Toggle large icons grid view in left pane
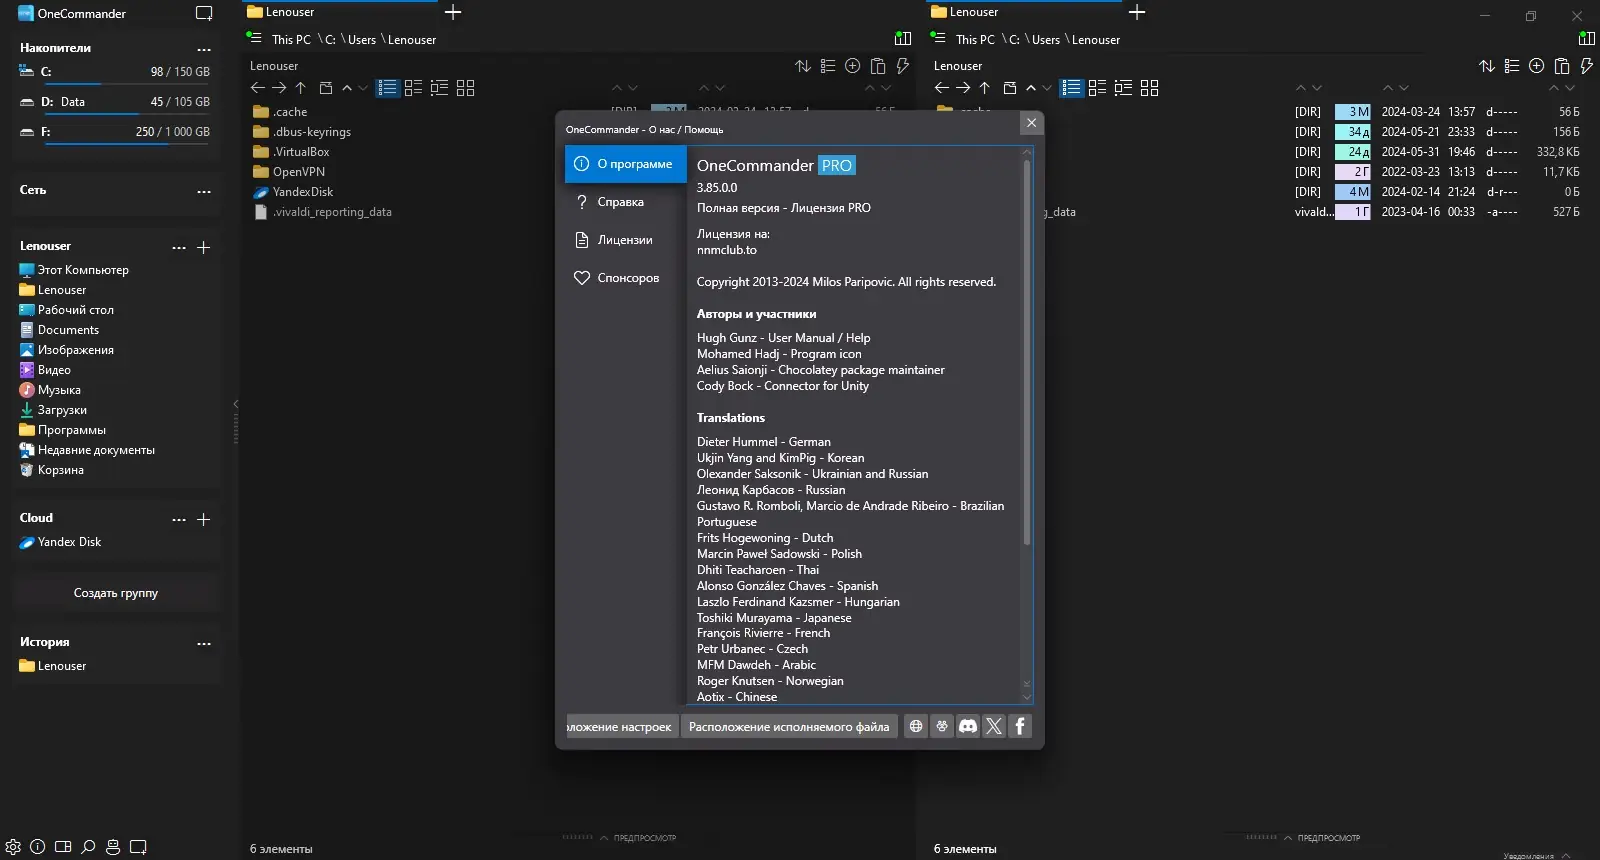 click(x=466, y=88)
